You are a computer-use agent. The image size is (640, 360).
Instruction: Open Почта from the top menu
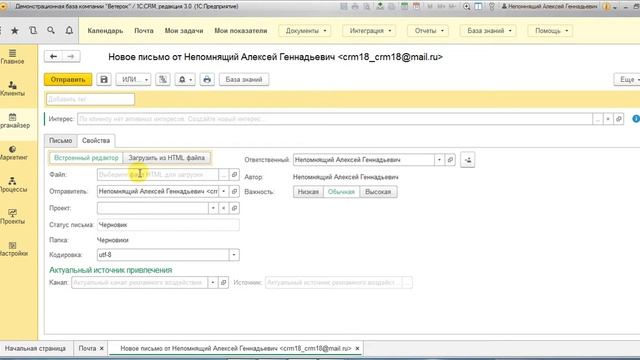click(x=144, y=31)
